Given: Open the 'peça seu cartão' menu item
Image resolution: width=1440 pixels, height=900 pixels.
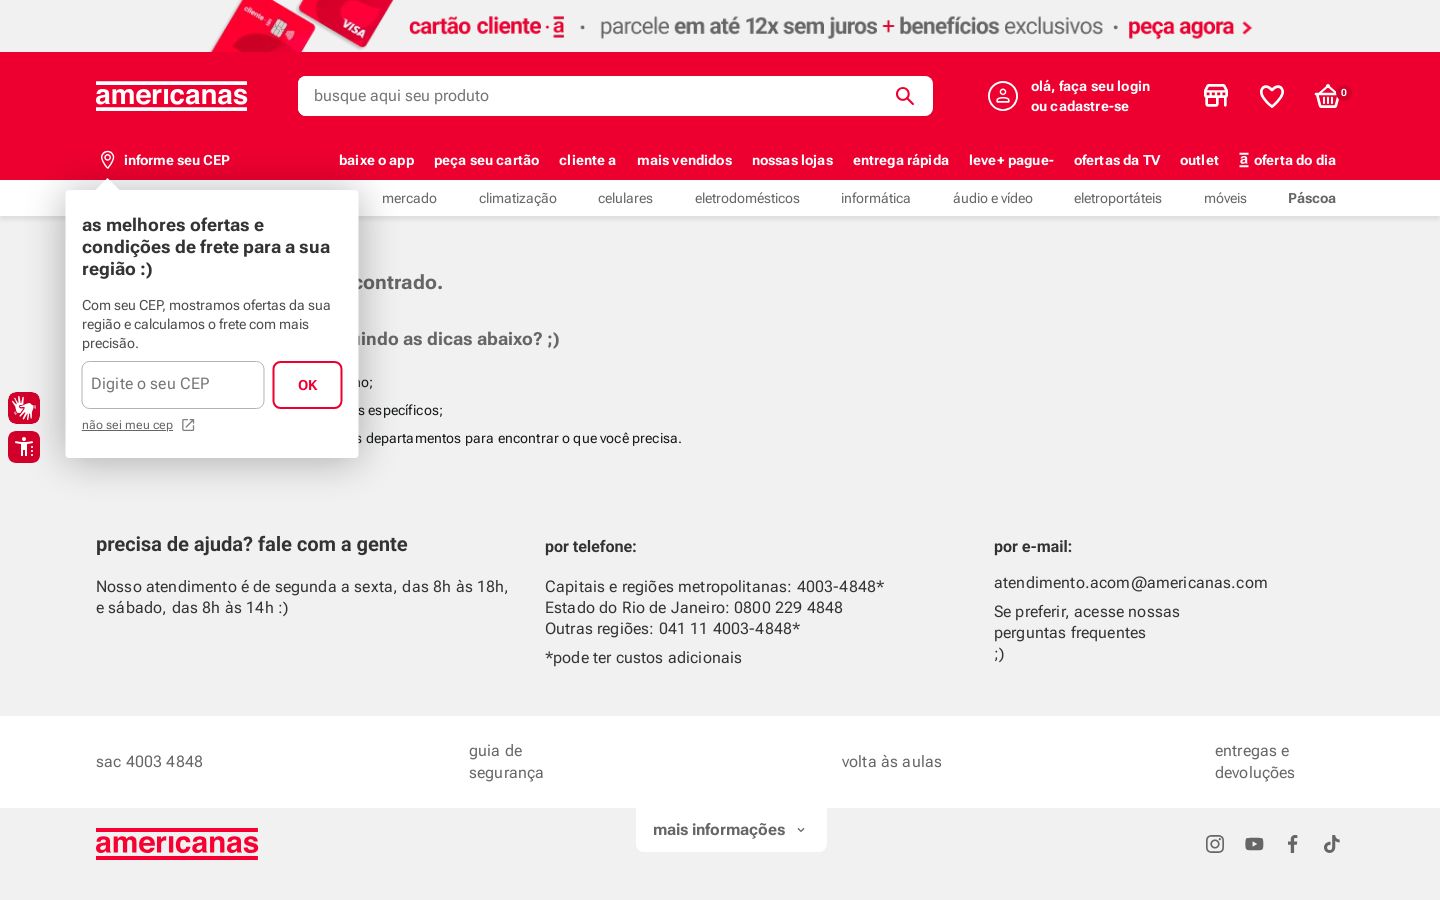Looking at the screenshot, I should (486, 160).
